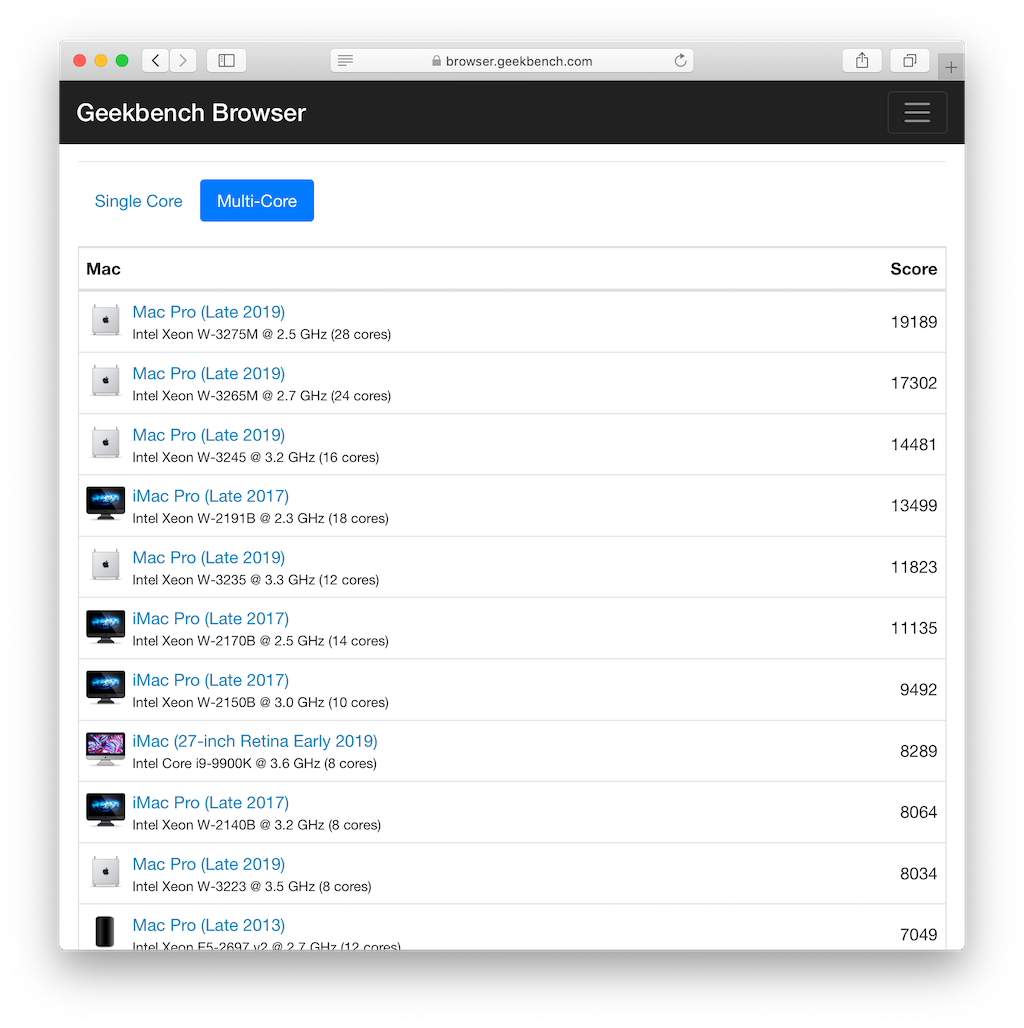Switch to the Single Core tab
1024x1028 pixels.
138,201
